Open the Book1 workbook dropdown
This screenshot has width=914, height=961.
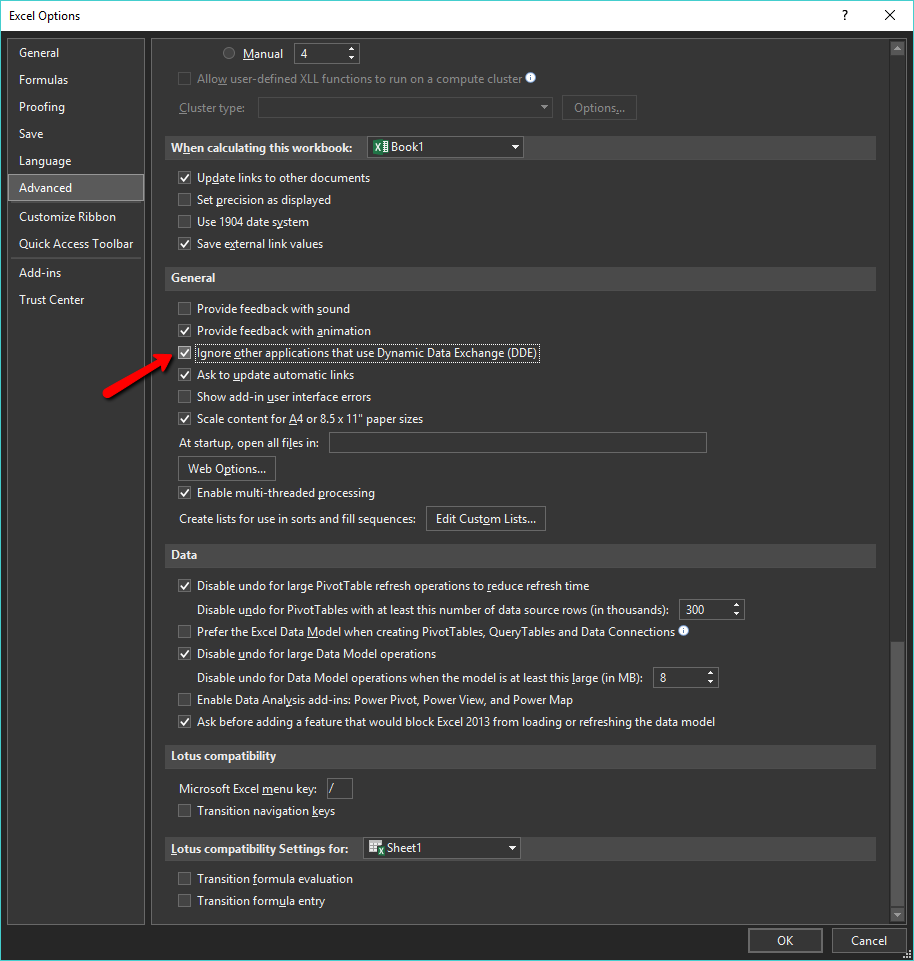click(x=445, y=147)
